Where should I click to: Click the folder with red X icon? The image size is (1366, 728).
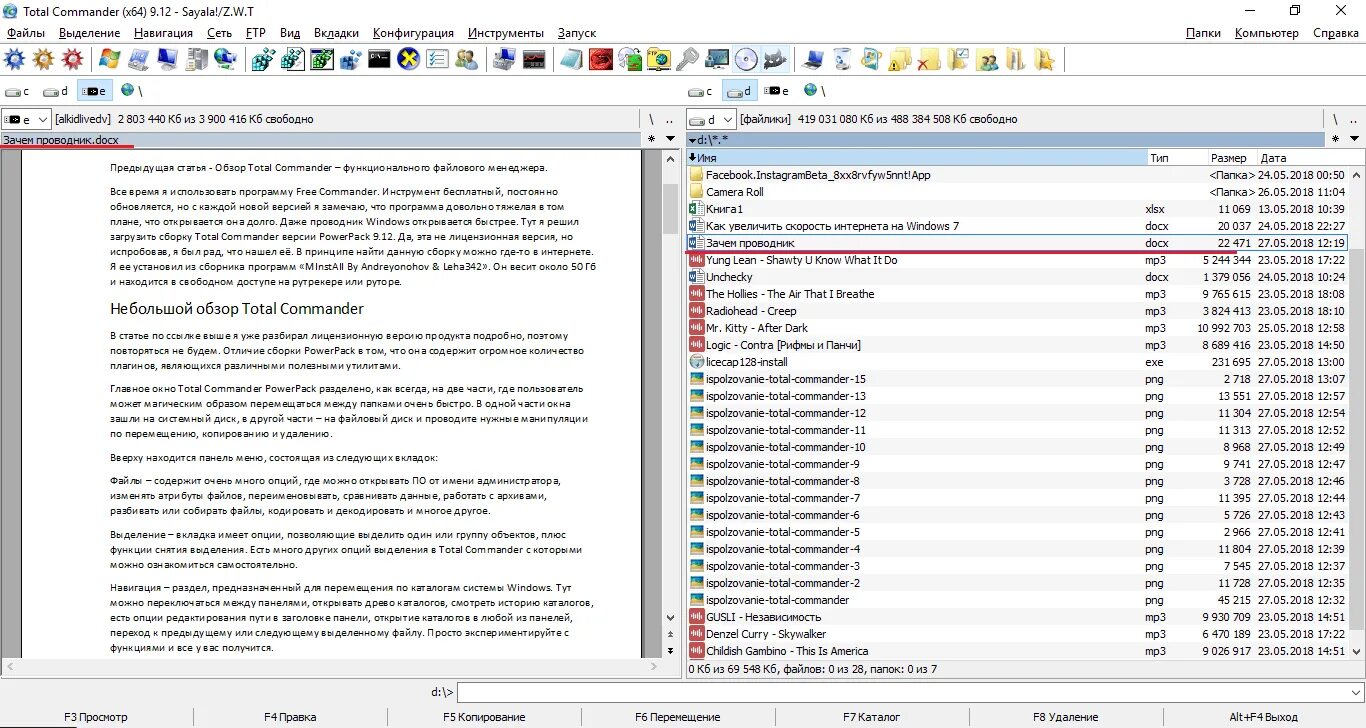[x=929, y=59]
